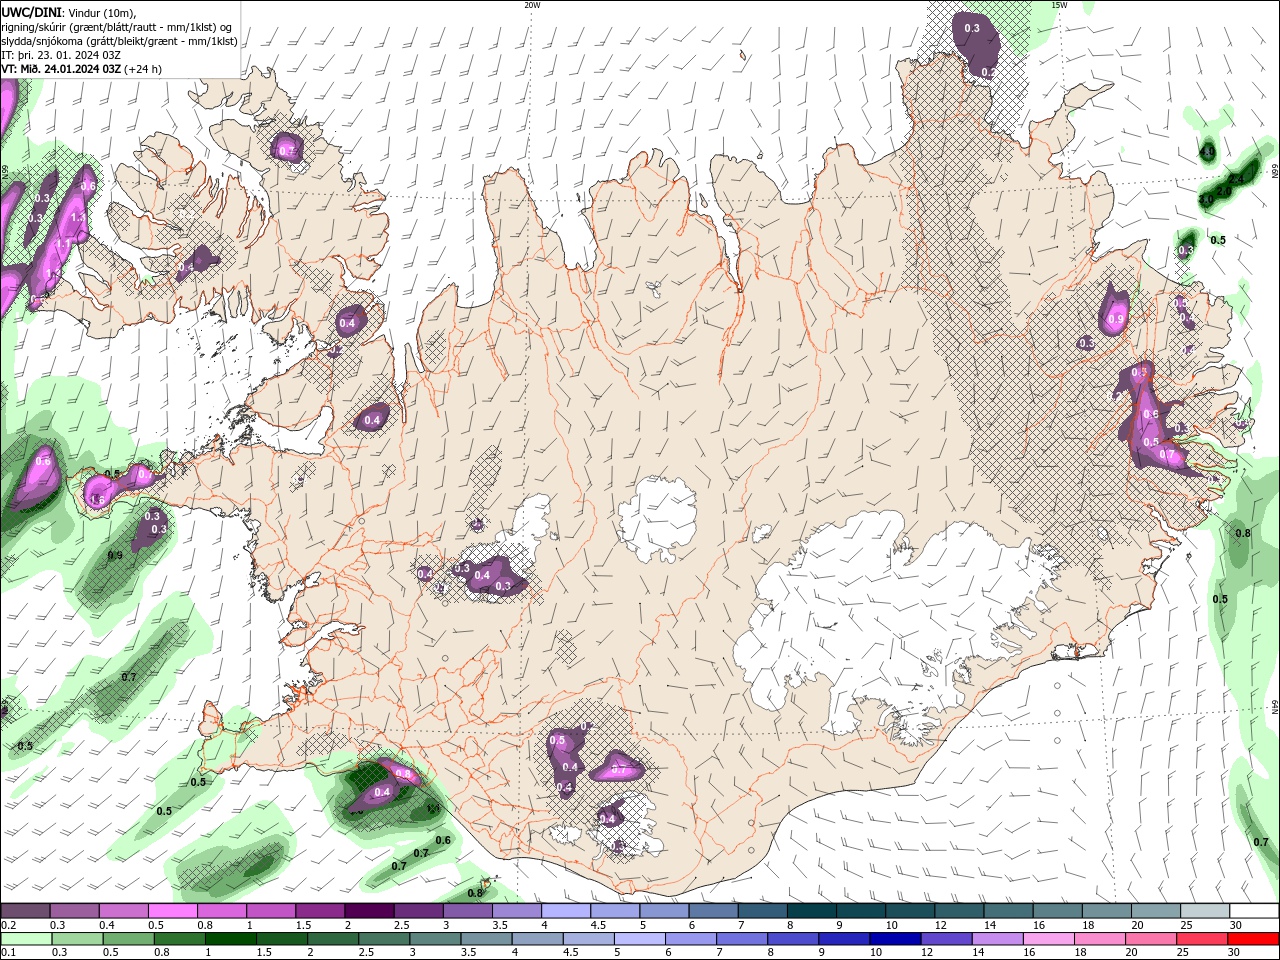Image resolution: width=1280 pixels, height=960 pixels.
Task: Click the white "0.9" value in the eastern snow blob
Action: pyautogui.click(x=1116, y=320)
